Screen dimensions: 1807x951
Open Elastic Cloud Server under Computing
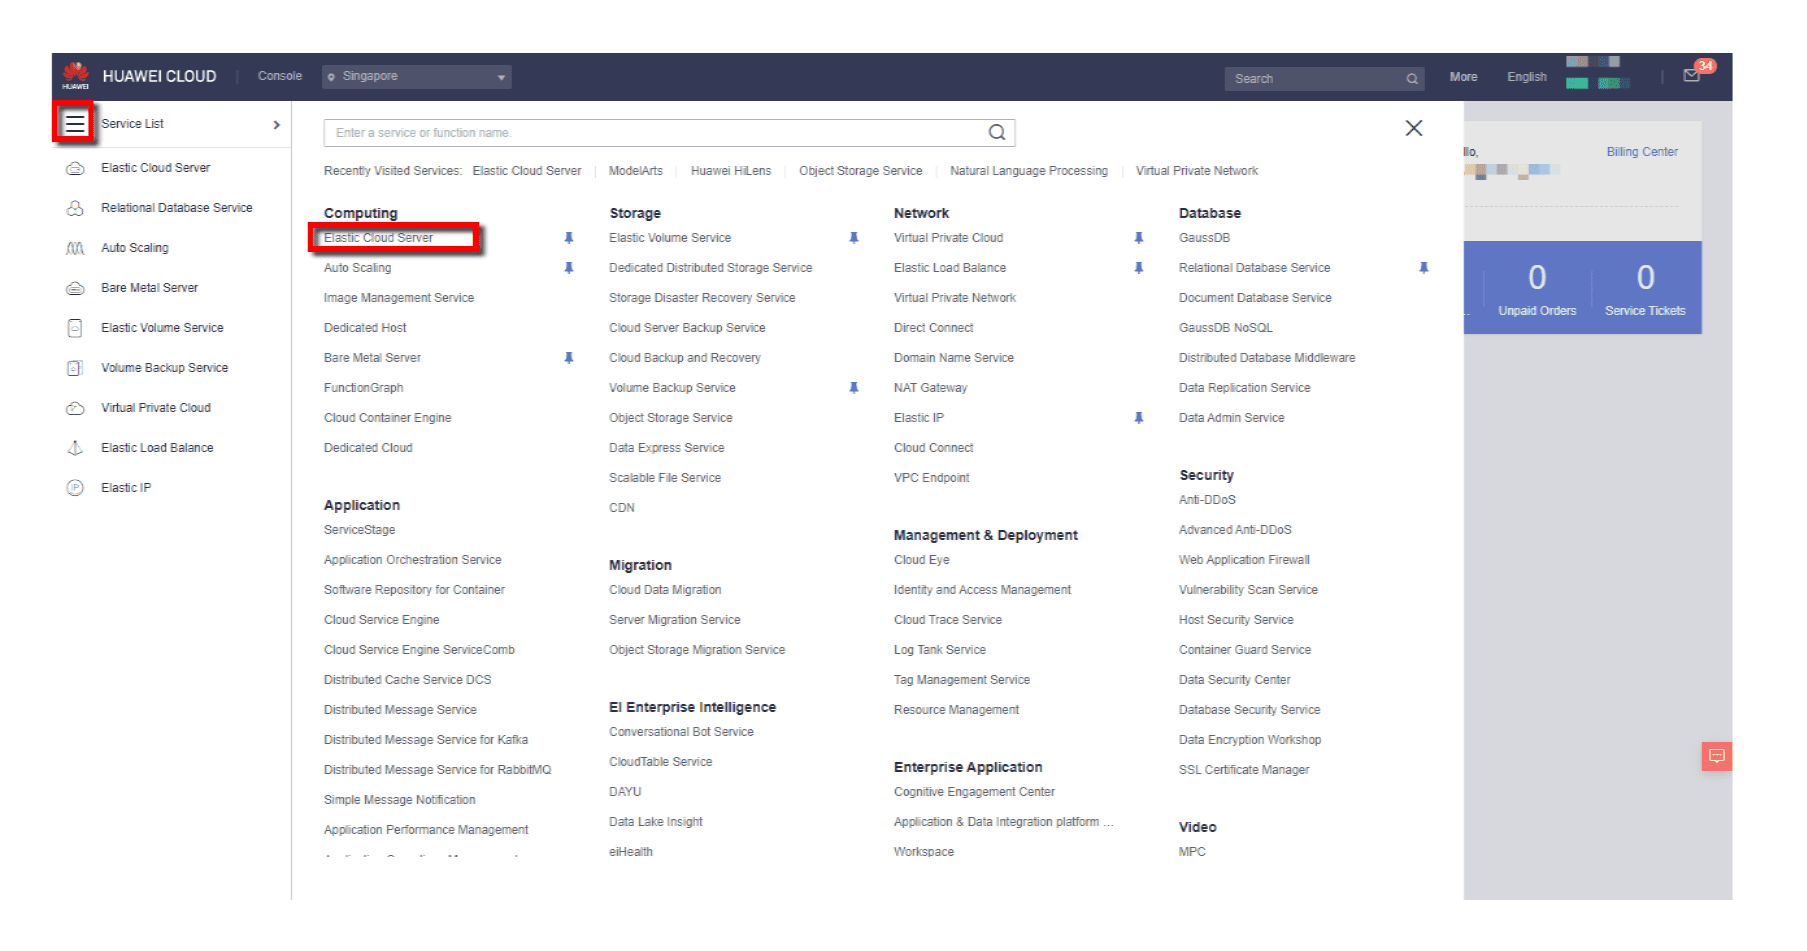tap(378, 238)
